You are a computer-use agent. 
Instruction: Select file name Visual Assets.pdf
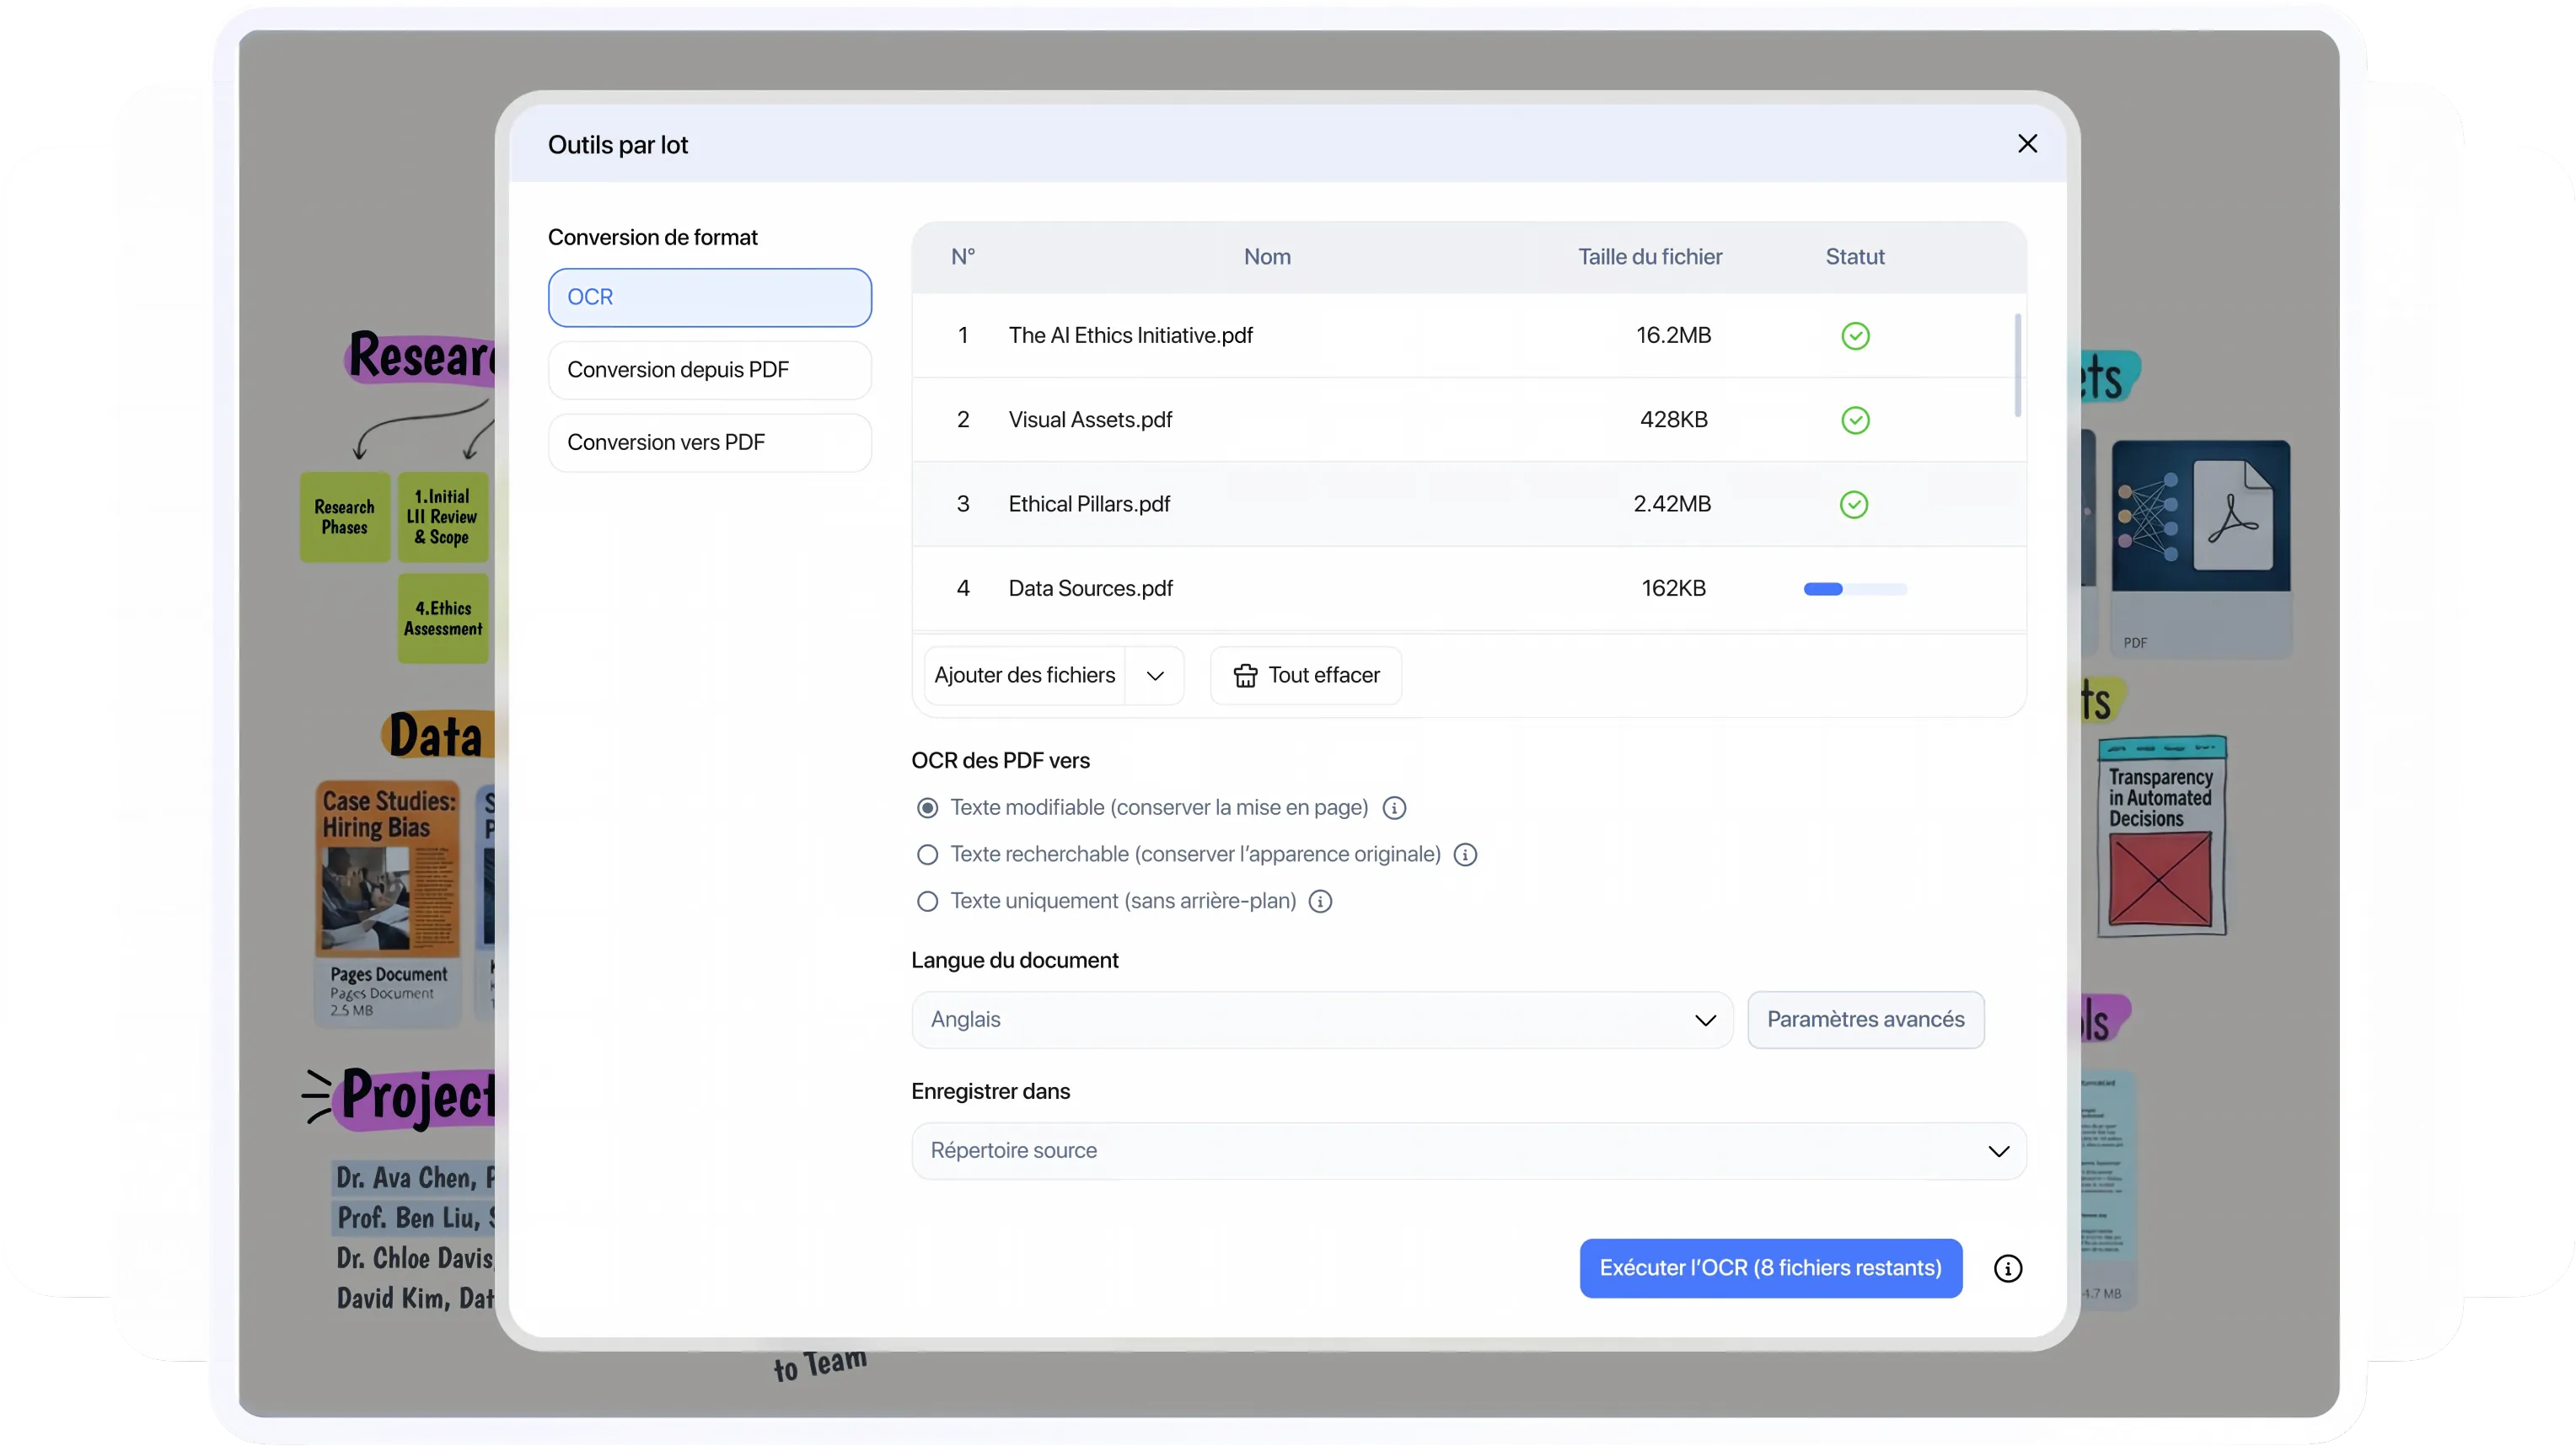pos(1090,420)
